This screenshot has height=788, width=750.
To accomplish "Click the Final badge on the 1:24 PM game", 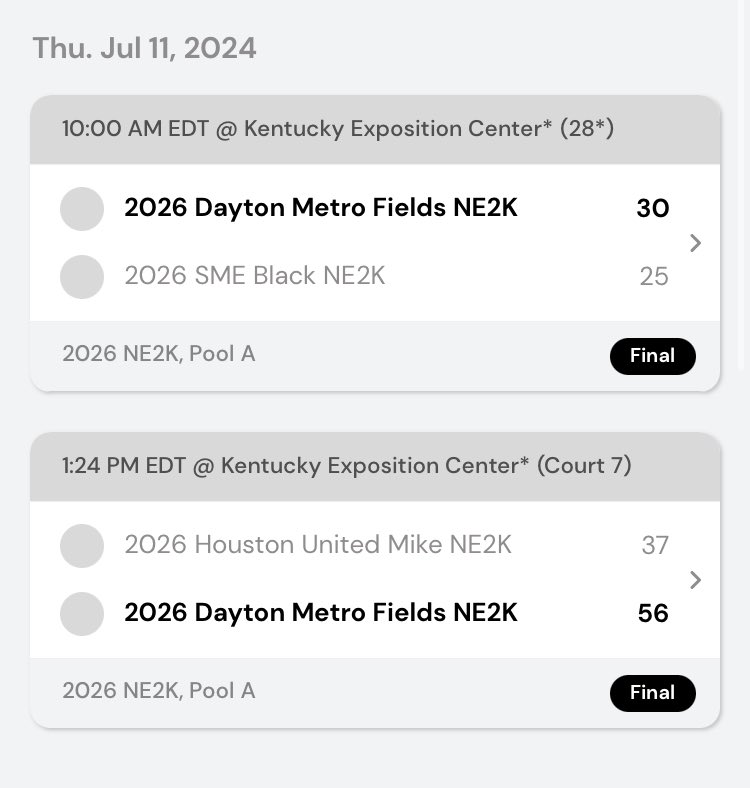I will [x=652, y=692].
